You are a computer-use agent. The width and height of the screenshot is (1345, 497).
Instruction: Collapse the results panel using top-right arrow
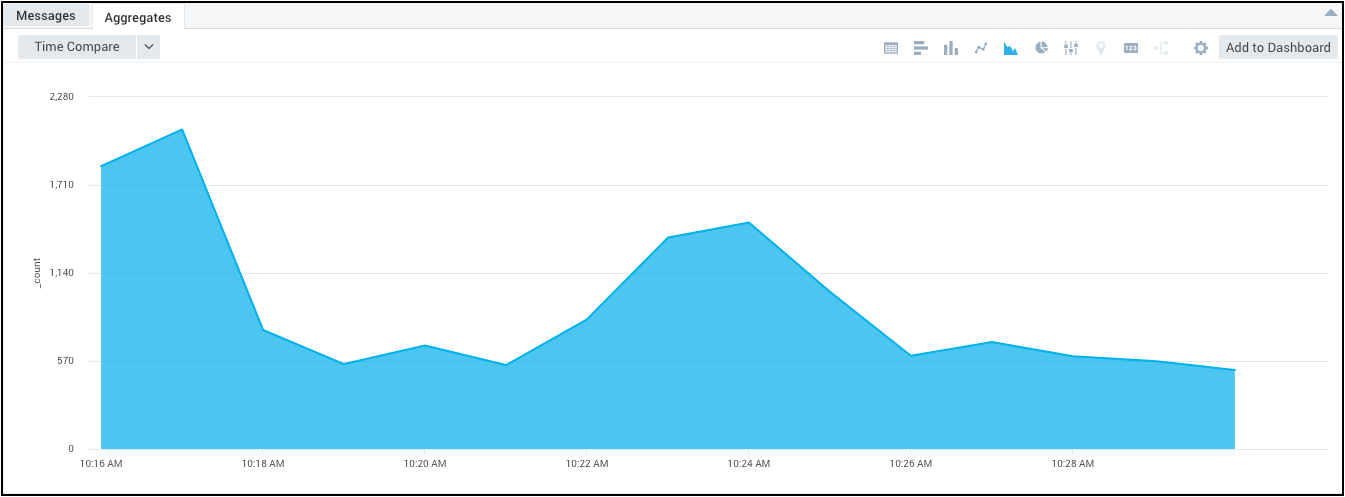pos(1329,14)
